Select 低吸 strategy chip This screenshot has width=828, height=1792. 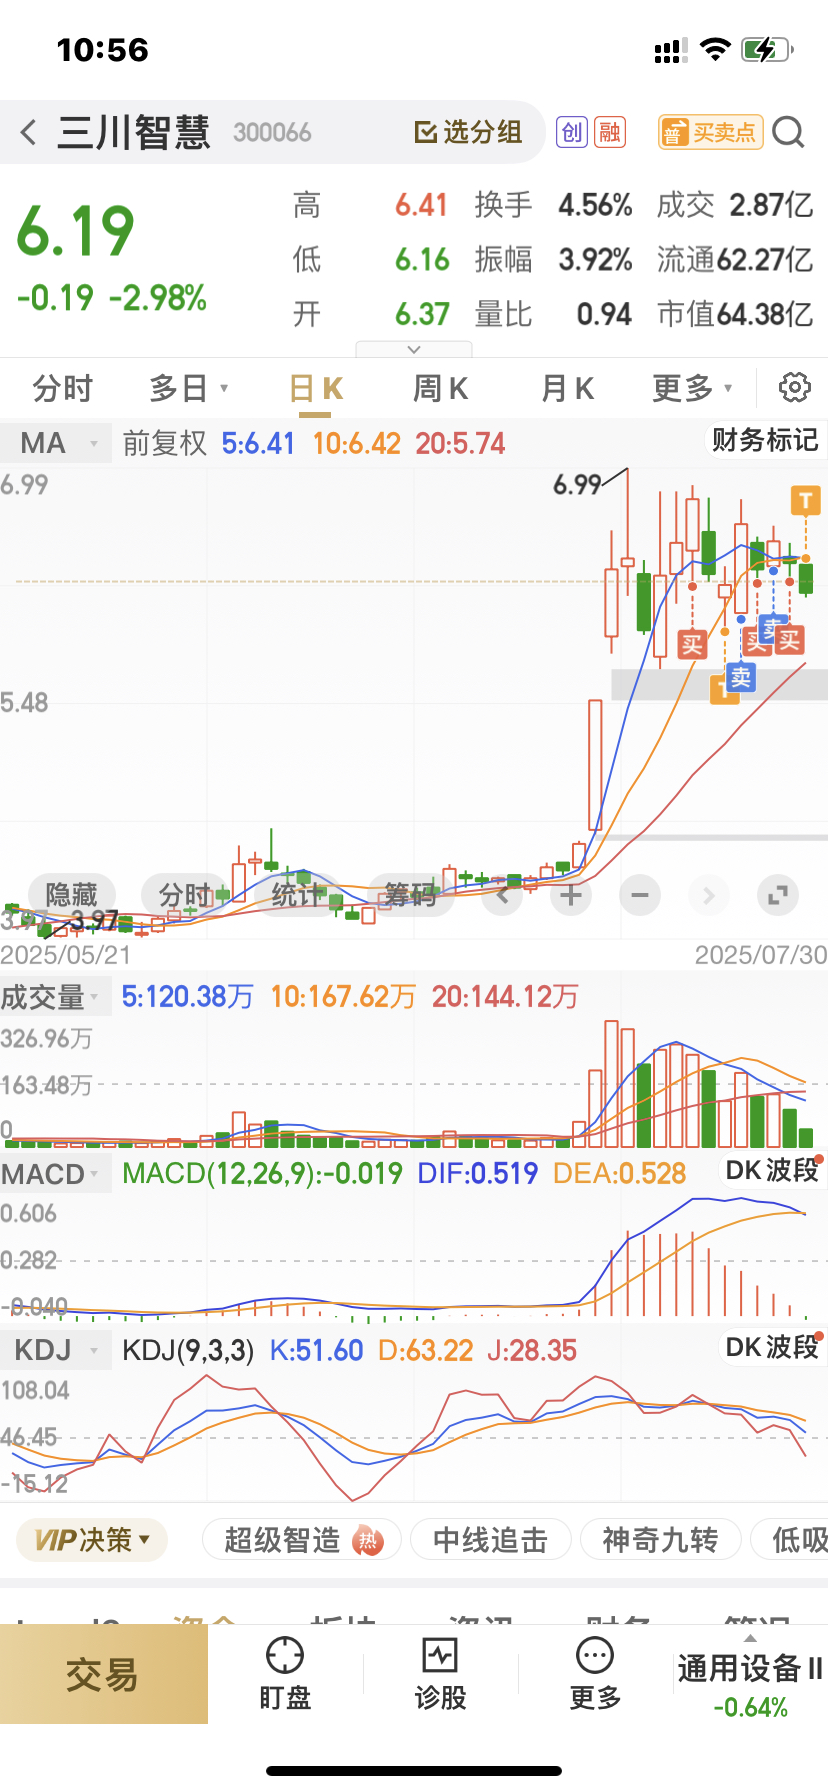coord(792,1540)
